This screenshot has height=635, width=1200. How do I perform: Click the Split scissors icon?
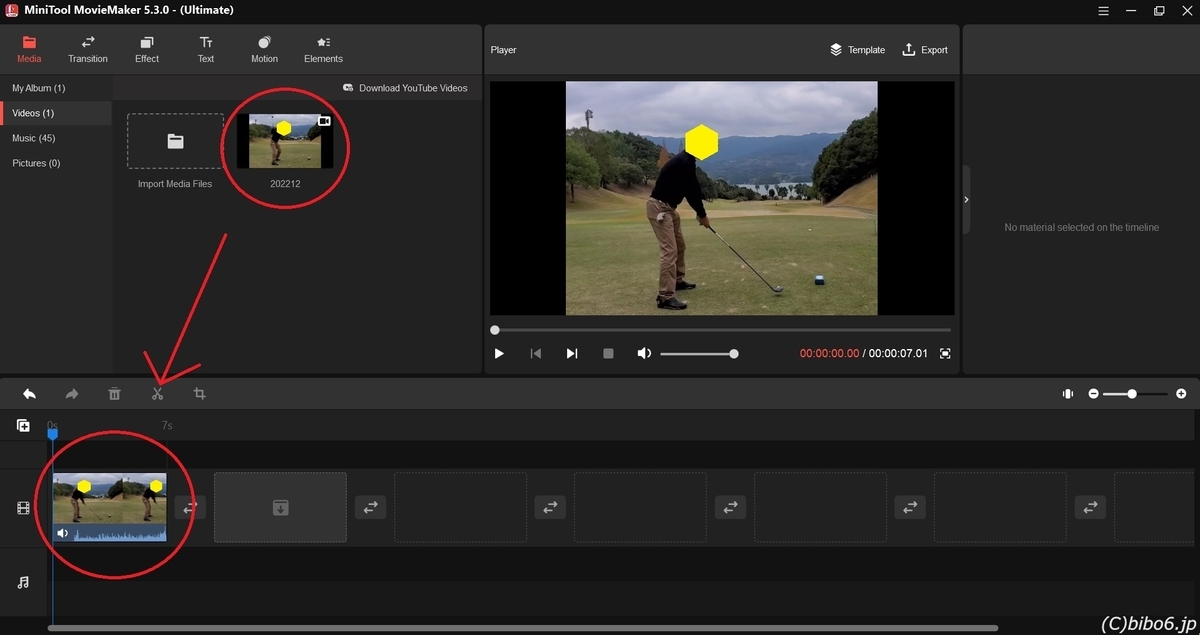click(x=157, y=394)
